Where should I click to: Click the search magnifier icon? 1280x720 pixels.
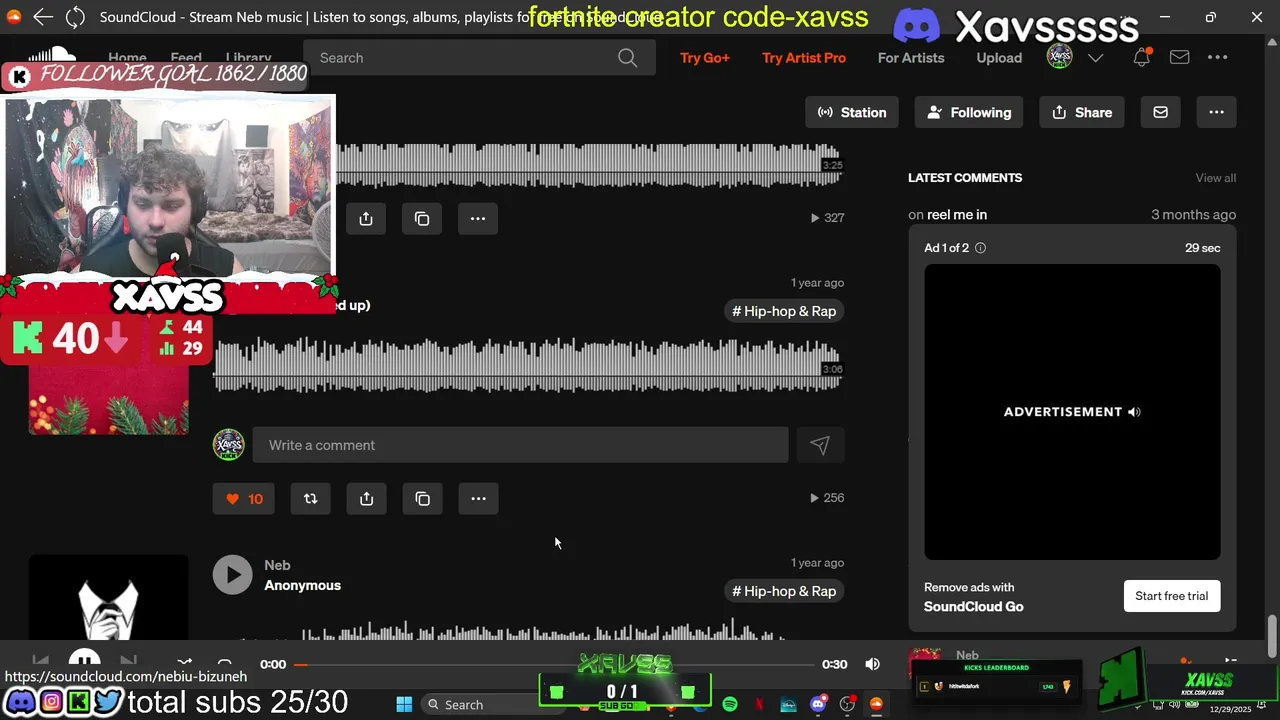tap(627, 58)
